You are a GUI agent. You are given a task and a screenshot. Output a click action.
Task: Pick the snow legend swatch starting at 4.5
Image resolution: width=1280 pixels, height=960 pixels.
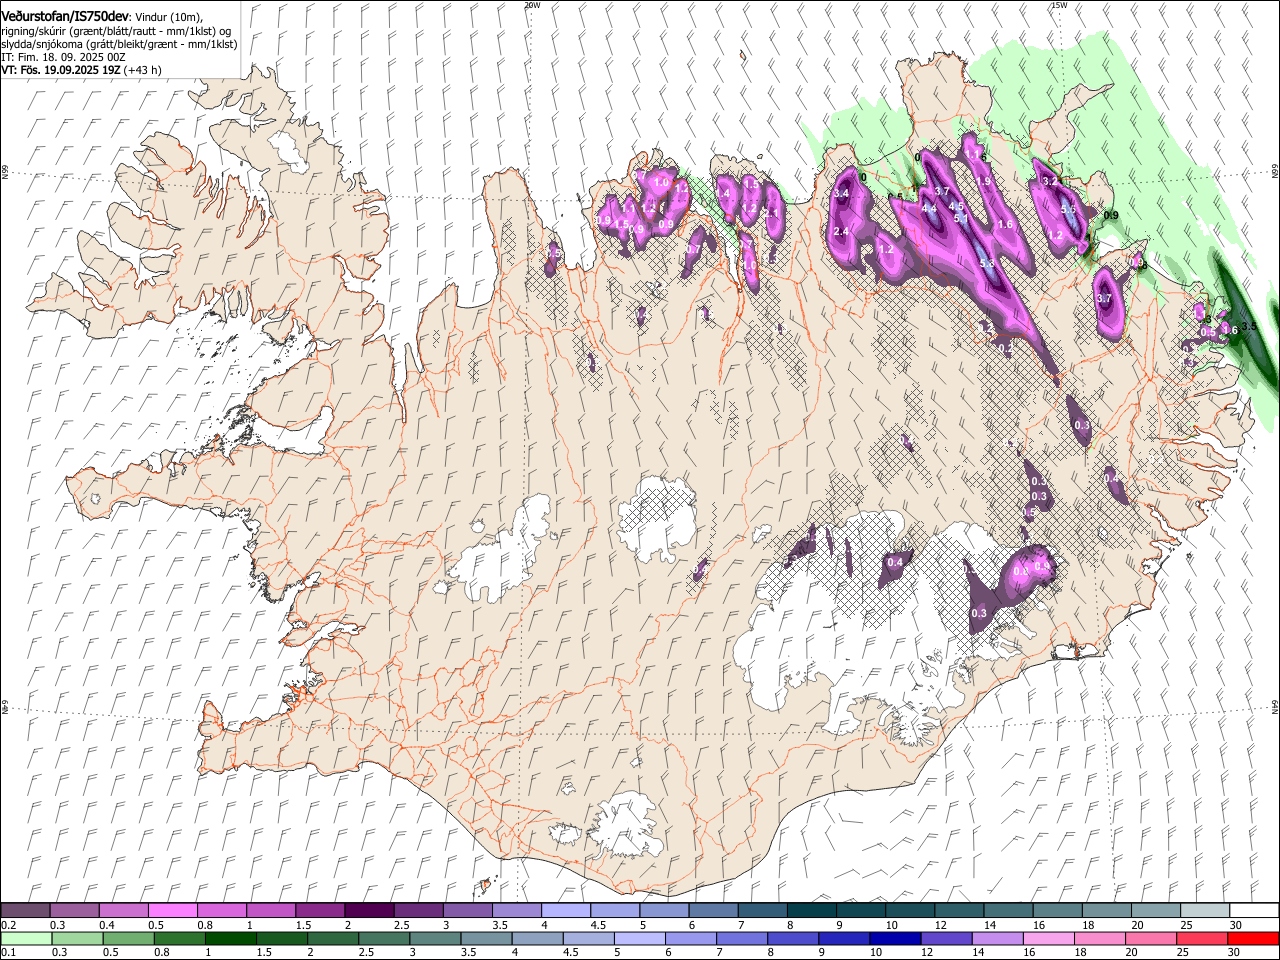click(615, 911)
